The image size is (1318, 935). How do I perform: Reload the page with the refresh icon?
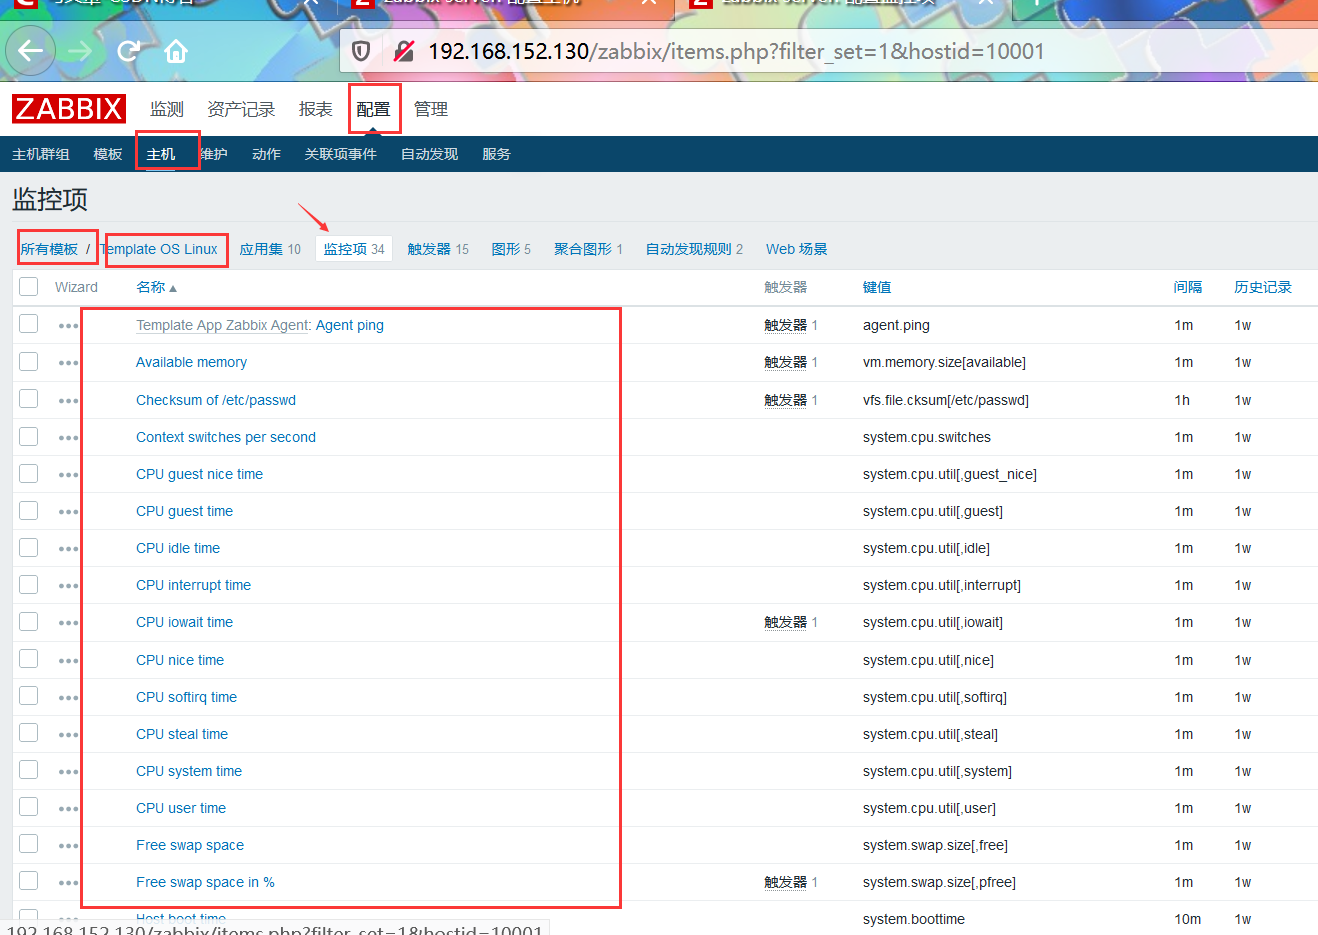(128, 51)
